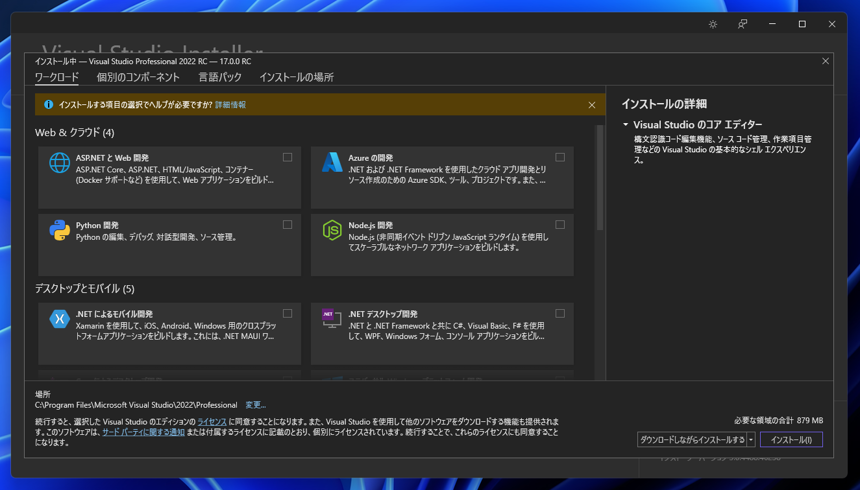The height and width of the screenshot is (490, 860).
Task: Click the インストールの詳細 heading
Action: tap(664, 104)
